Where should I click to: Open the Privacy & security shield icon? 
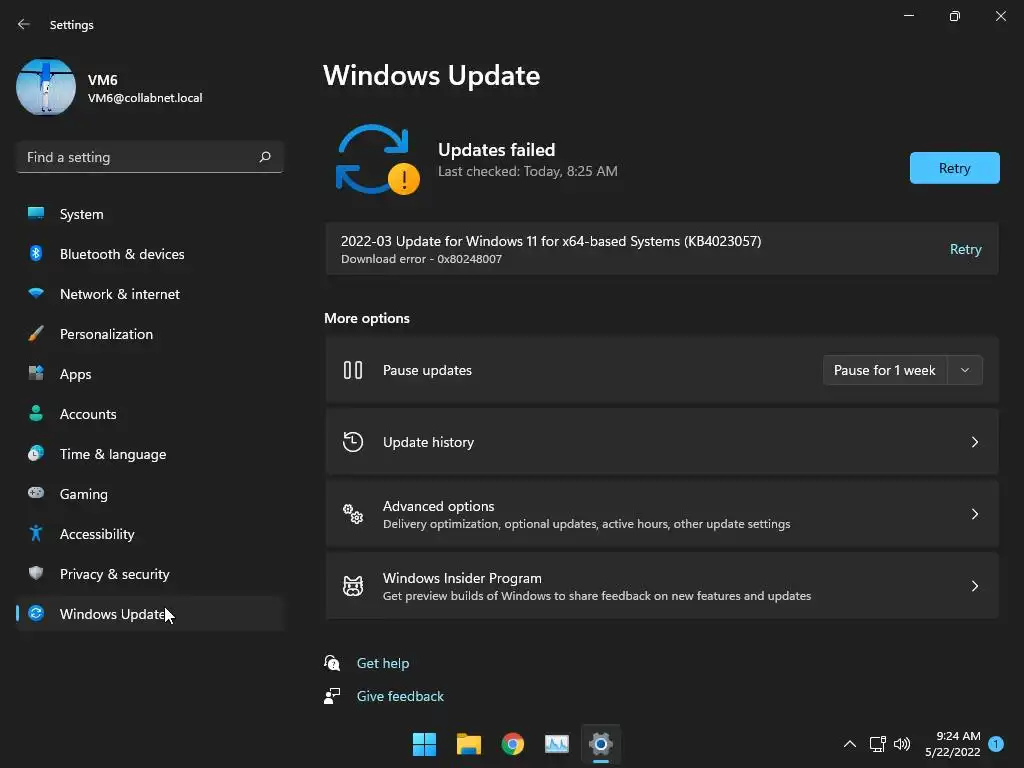point(36,573)
